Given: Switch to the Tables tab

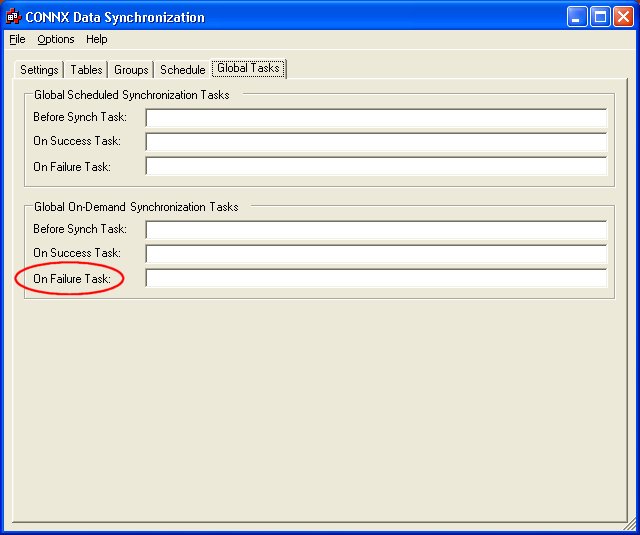Looking at the screenshot, I should click(86, 70).
